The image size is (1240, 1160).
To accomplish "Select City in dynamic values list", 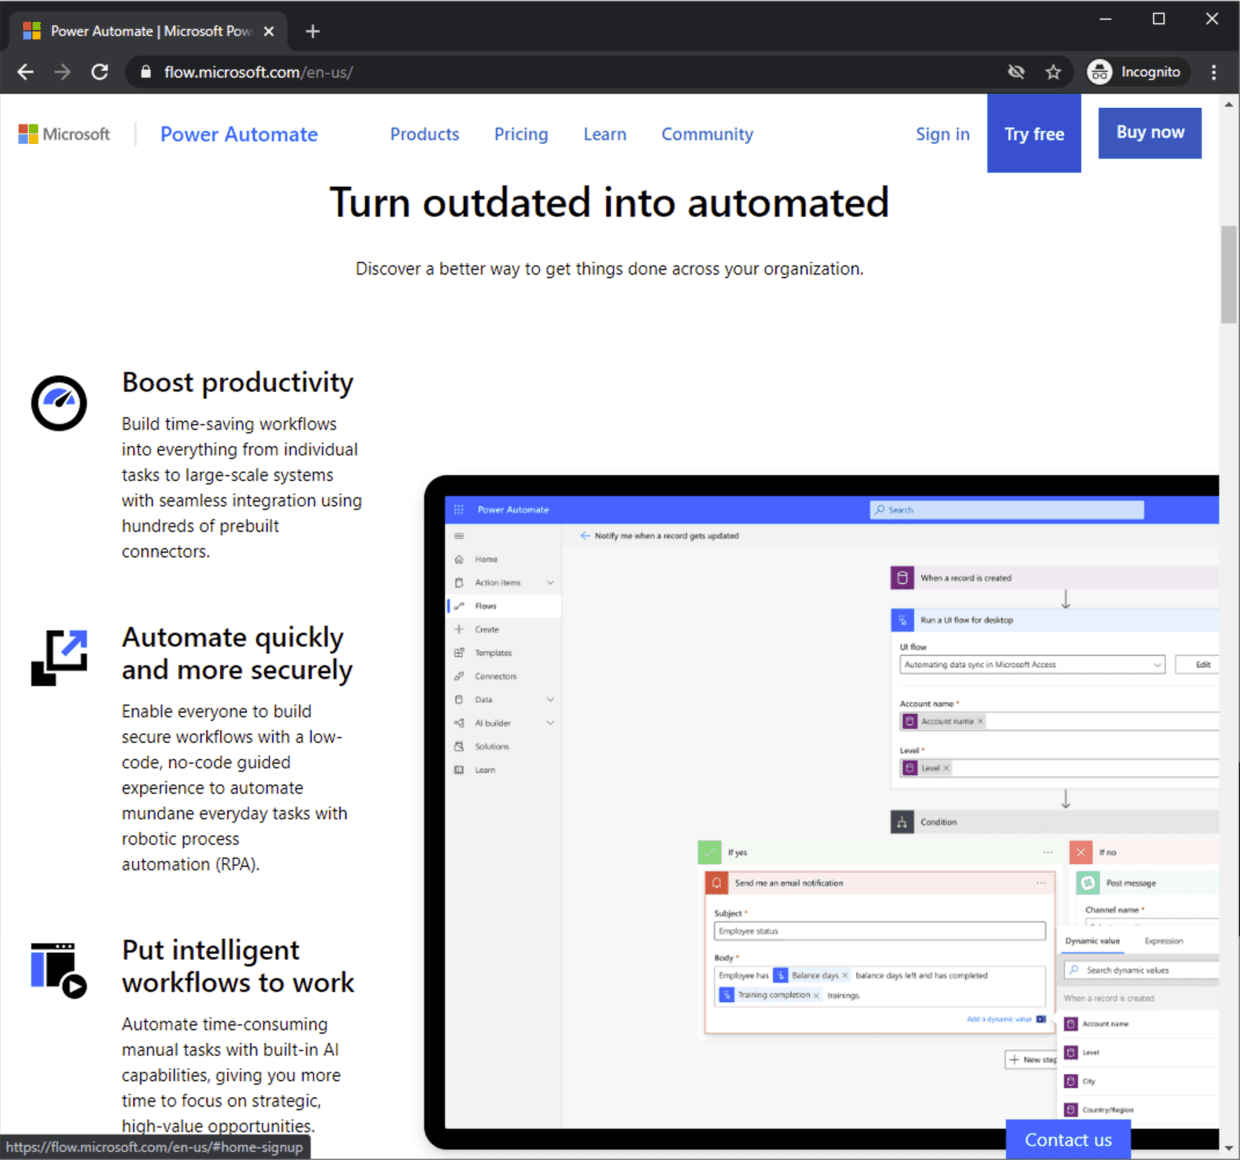I will pos(1140,1081).
